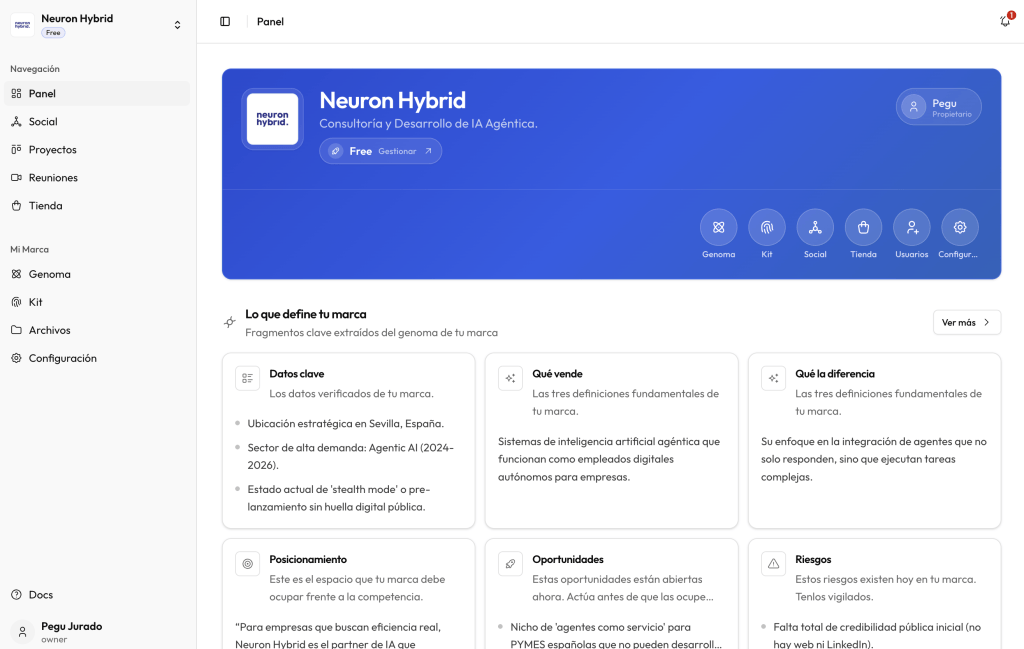Toggle the sidebar collapse icon
This screenshot has height=649, width=1024.
[x=225, y=22]
